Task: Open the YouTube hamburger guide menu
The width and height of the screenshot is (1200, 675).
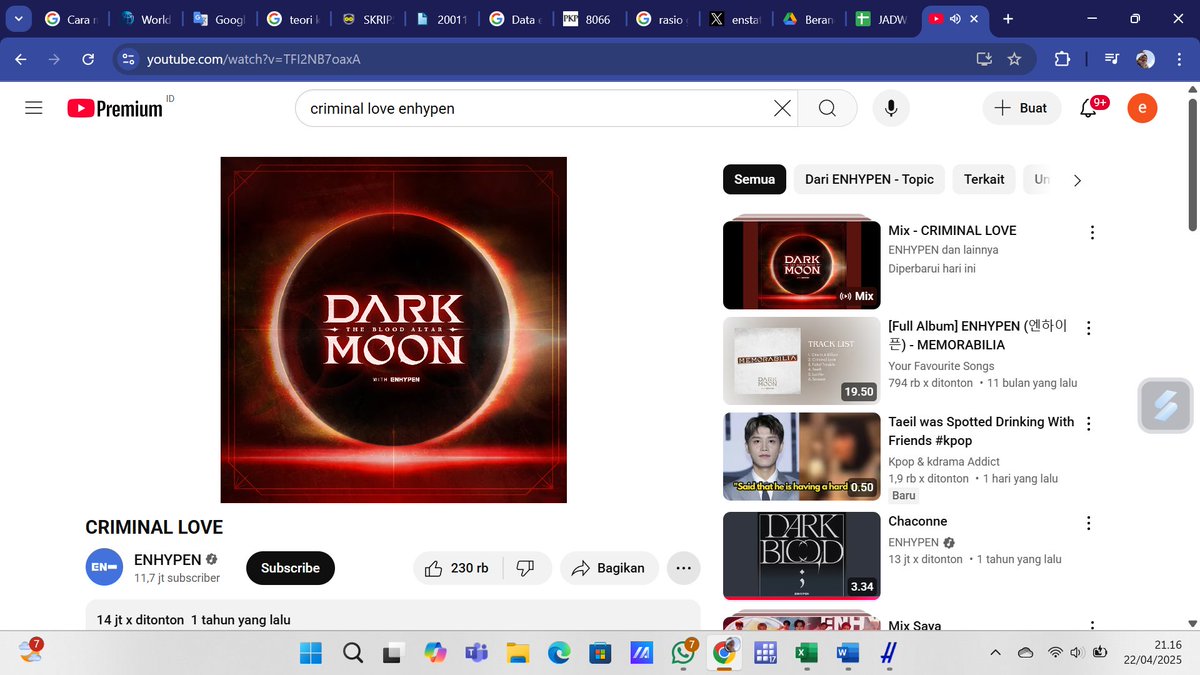Action: tap(34, 108)
